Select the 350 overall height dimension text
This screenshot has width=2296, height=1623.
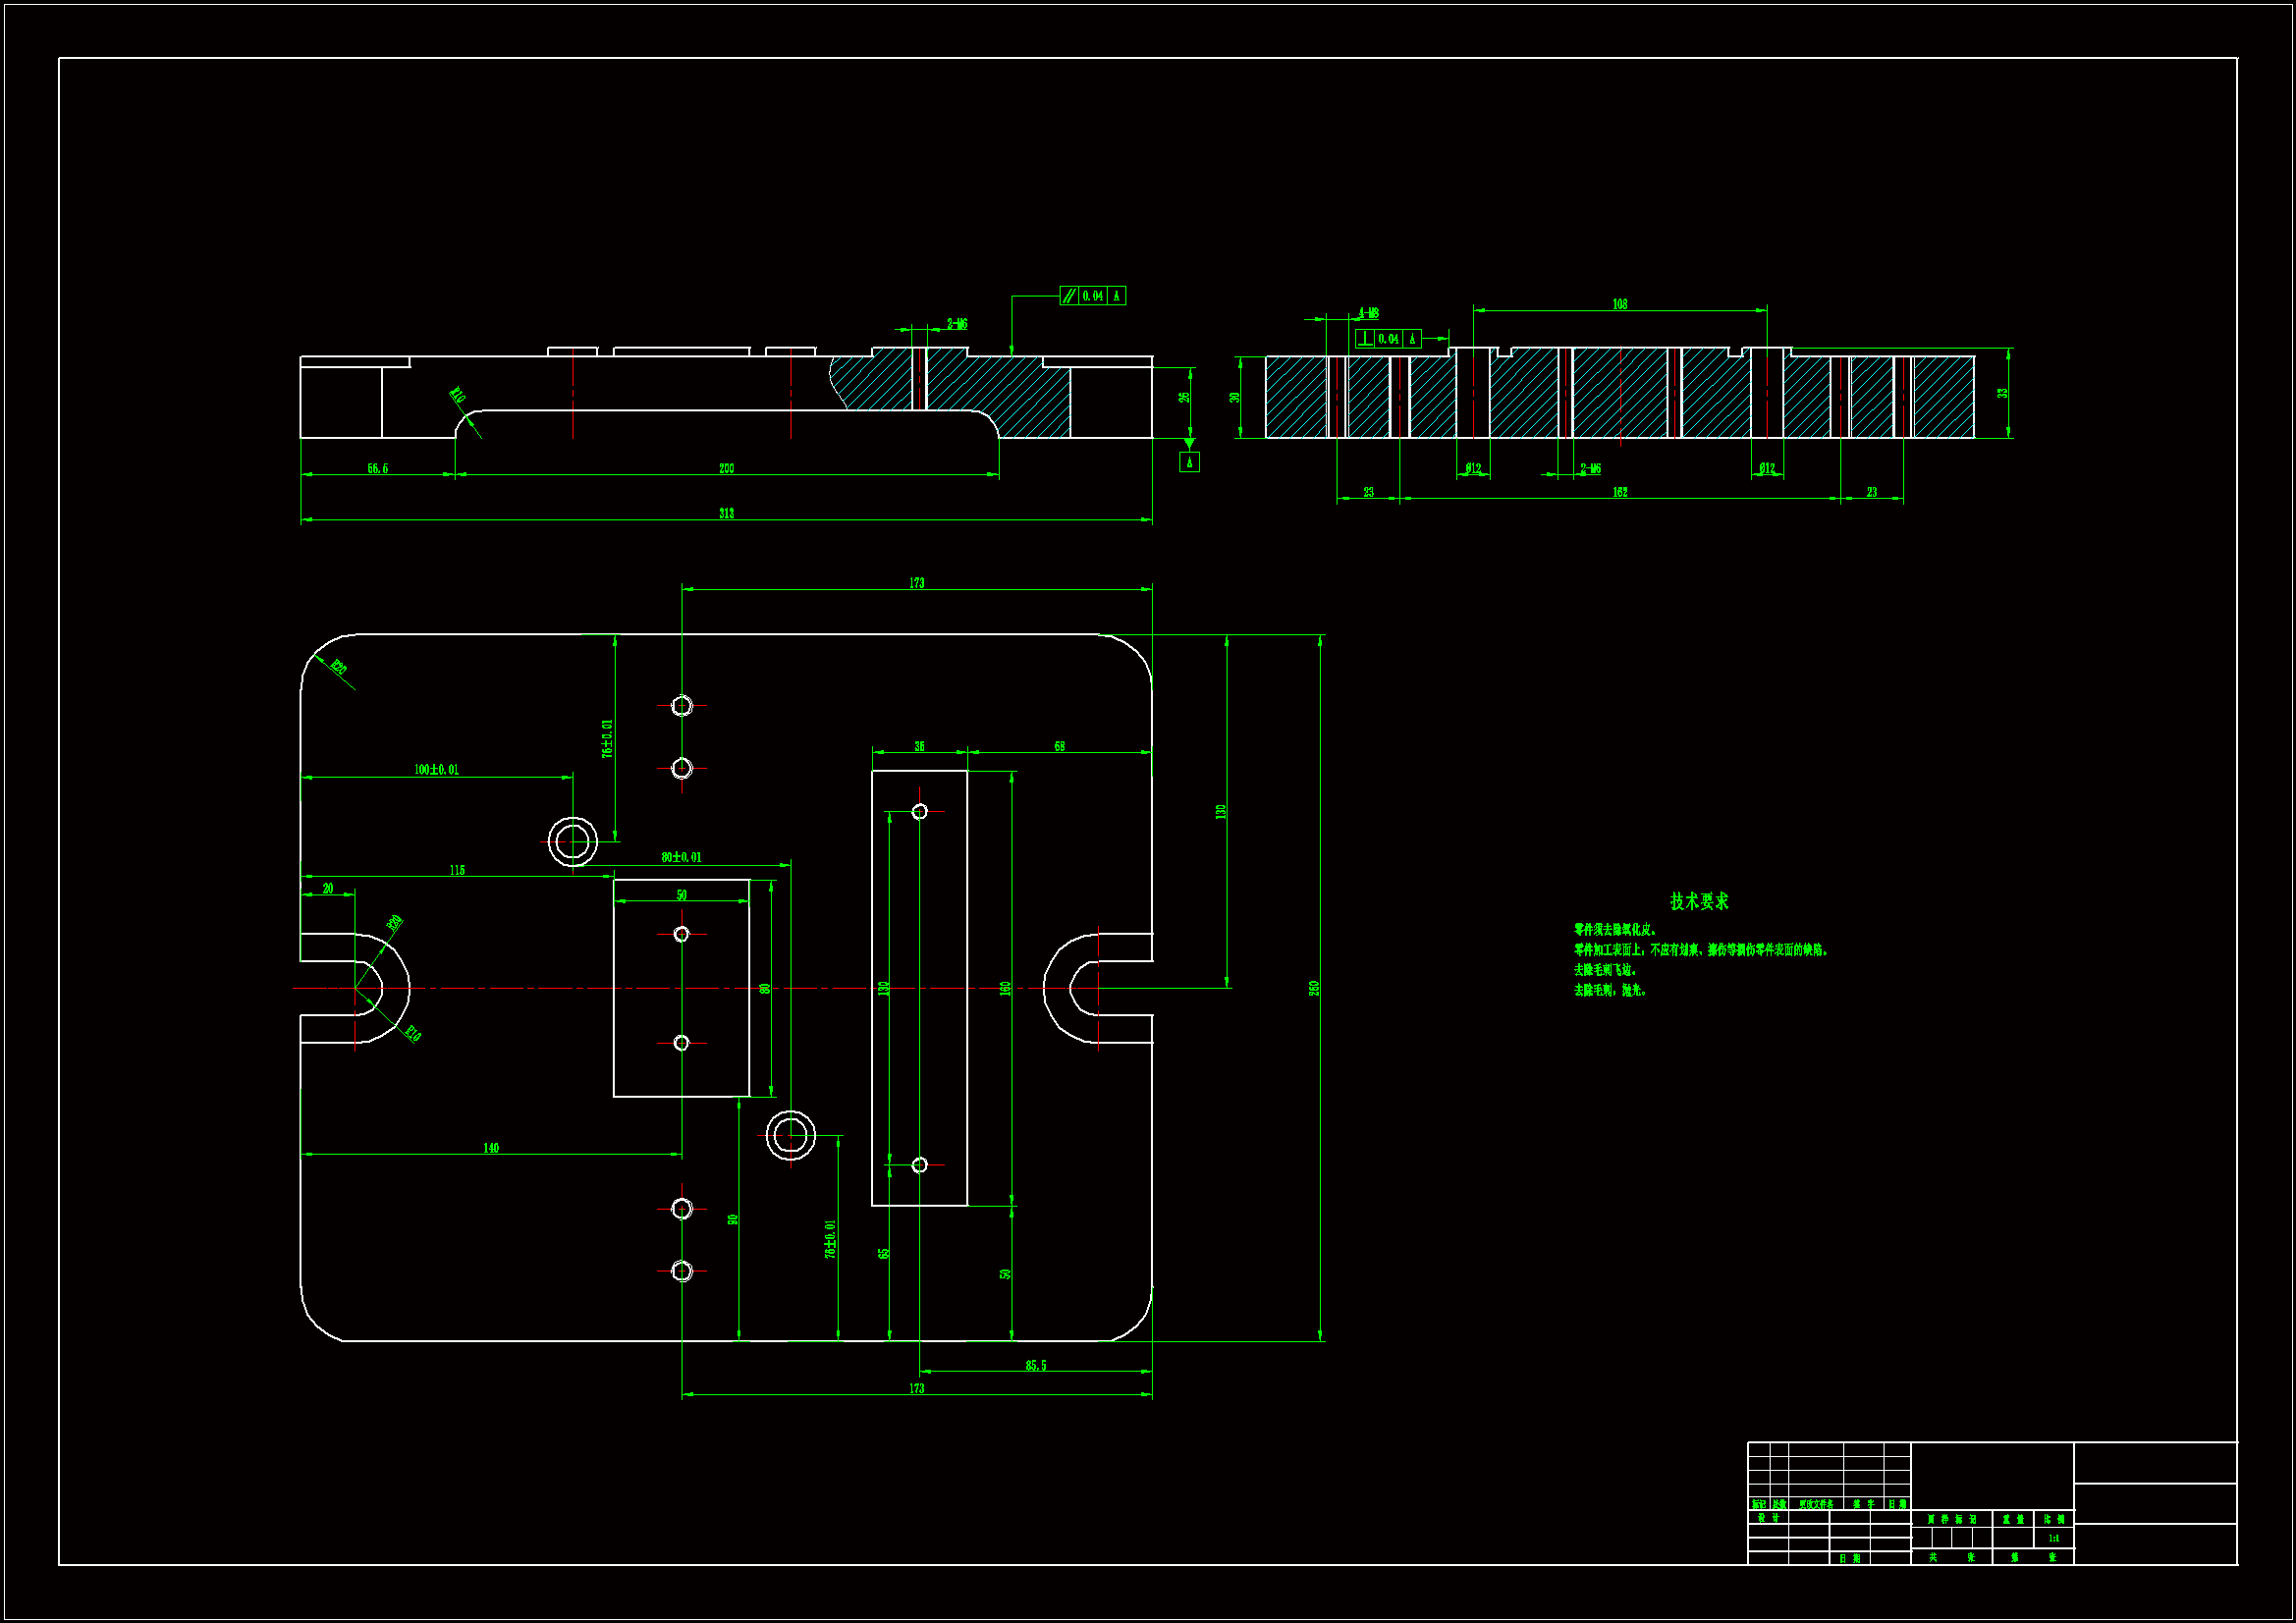[1314, 987]
